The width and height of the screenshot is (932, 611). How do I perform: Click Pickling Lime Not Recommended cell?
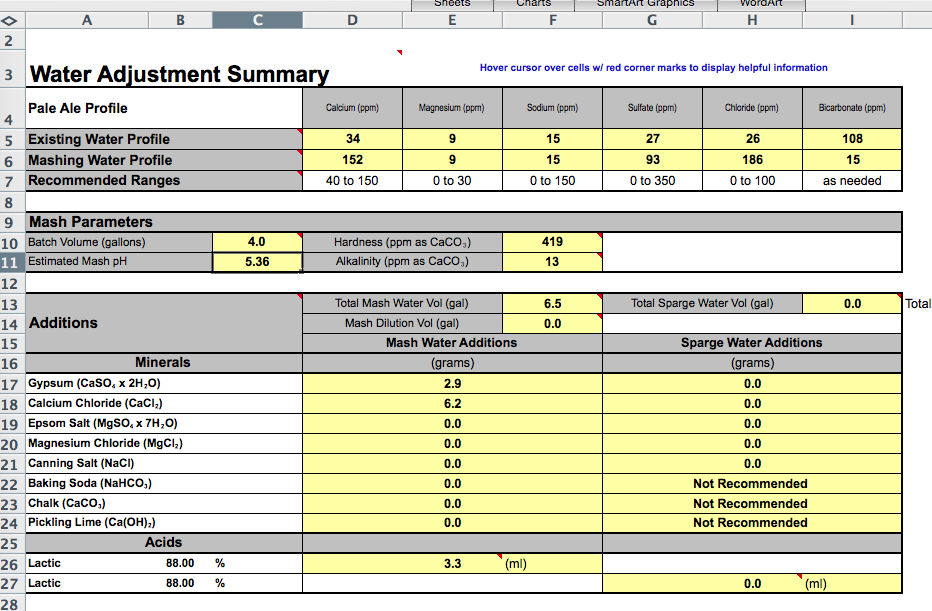pyautogui.click(x=752, y=523)
